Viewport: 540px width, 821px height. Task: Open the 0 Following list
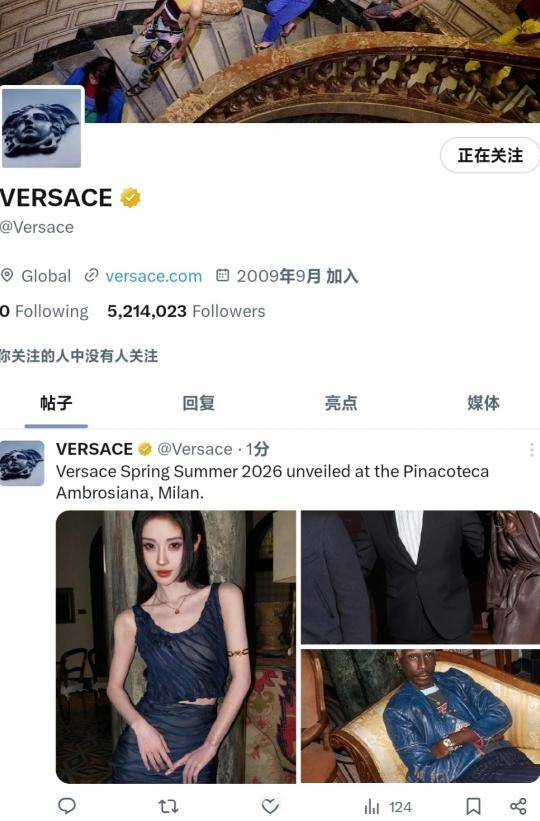click(x=44, y=311)
